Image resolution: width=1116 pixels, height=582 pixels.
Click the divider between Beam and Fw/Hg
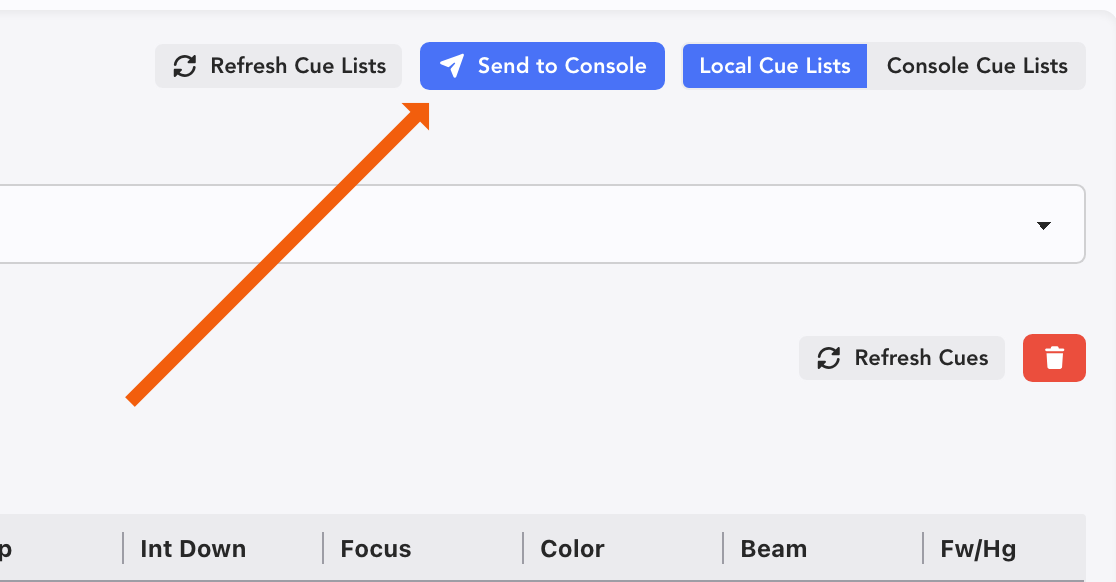pos(923,548)
